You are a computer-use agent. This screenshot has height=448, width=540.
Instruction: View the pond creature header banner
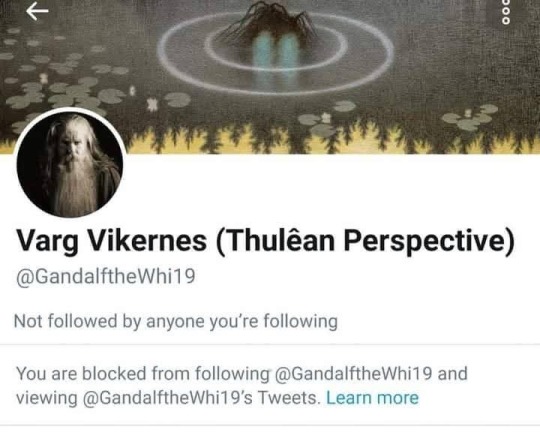click(x=270, y=76)
